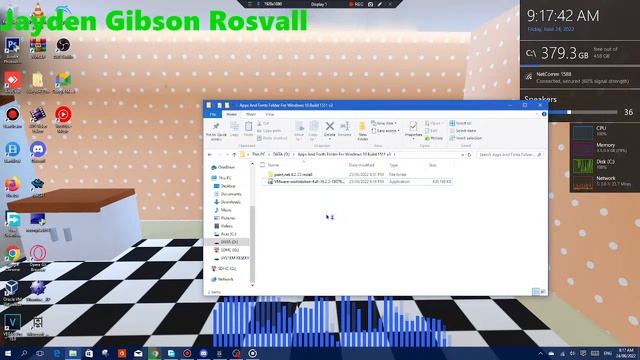
Task: Select This PC in navigation pane
Action: click(221, 178)
